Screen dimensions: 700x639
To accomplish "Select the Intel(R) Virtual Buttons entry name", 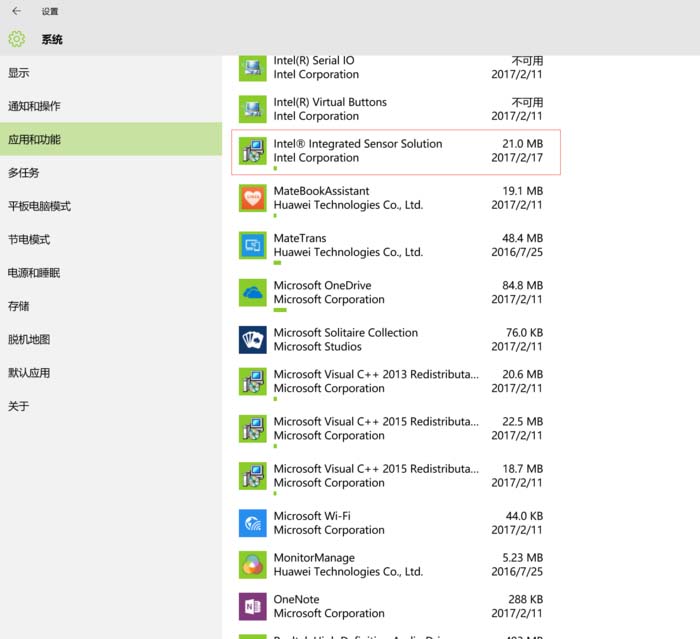I will point(330,102).
